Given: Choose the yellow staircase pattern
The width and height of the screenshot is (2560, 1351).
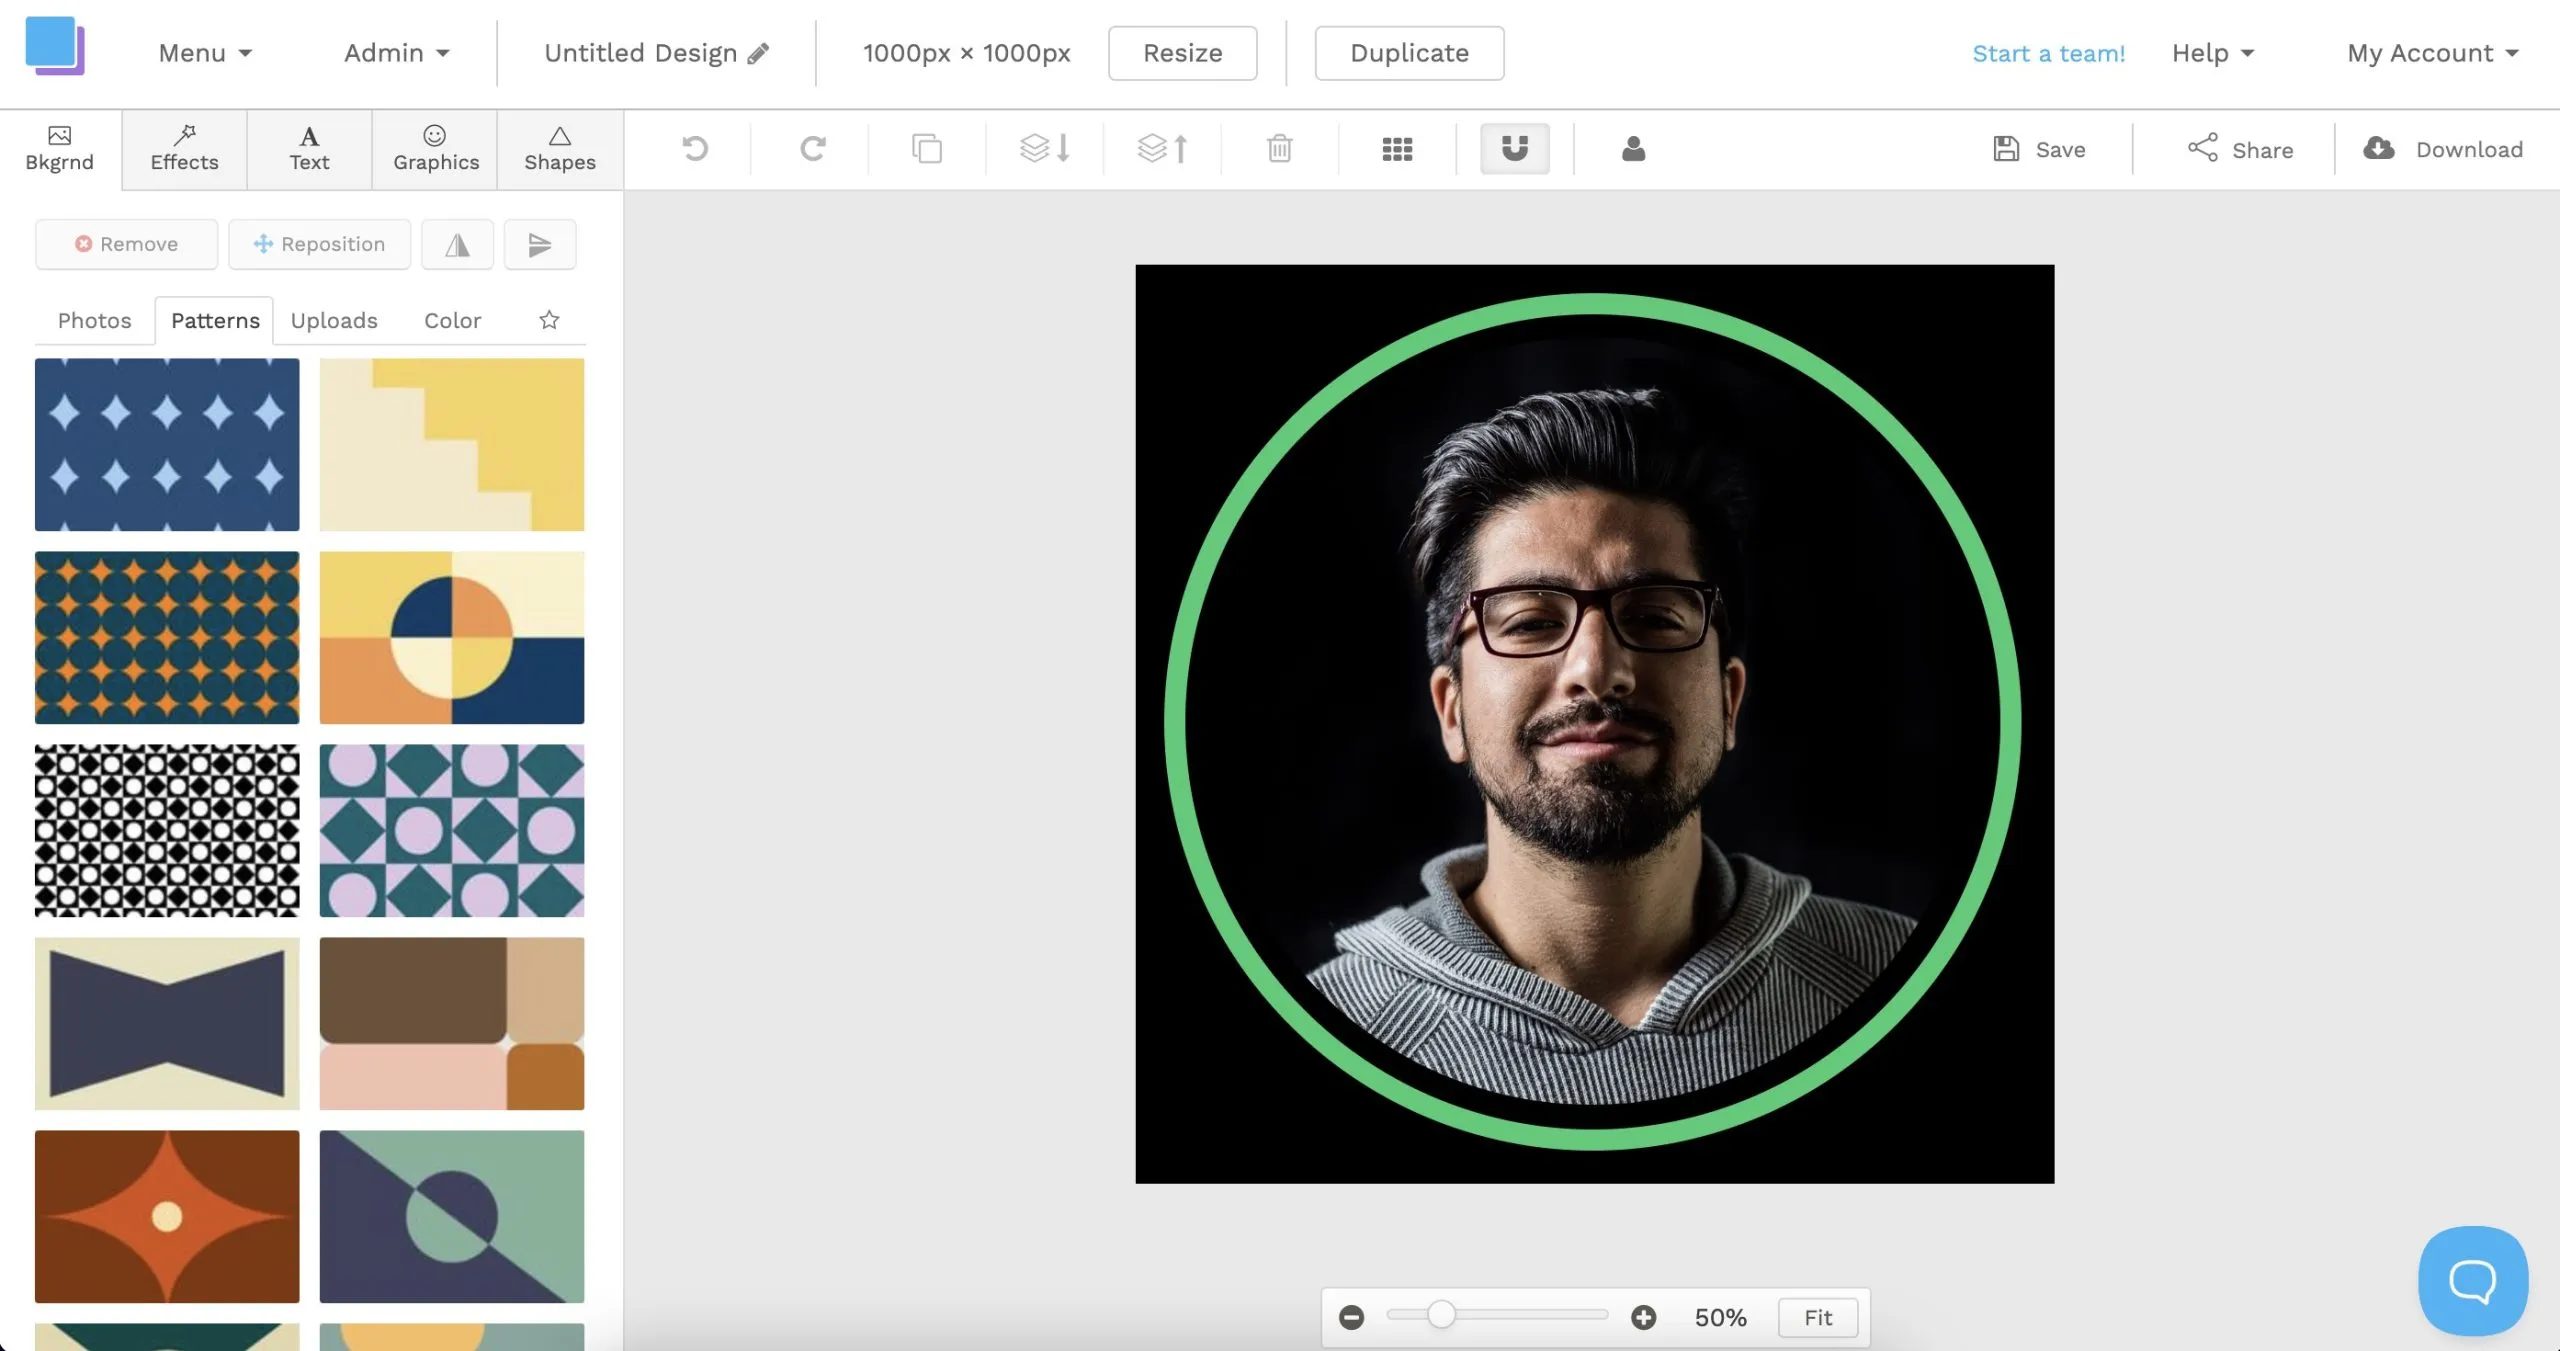Looking at the screenshot, I should pos(452,444).
